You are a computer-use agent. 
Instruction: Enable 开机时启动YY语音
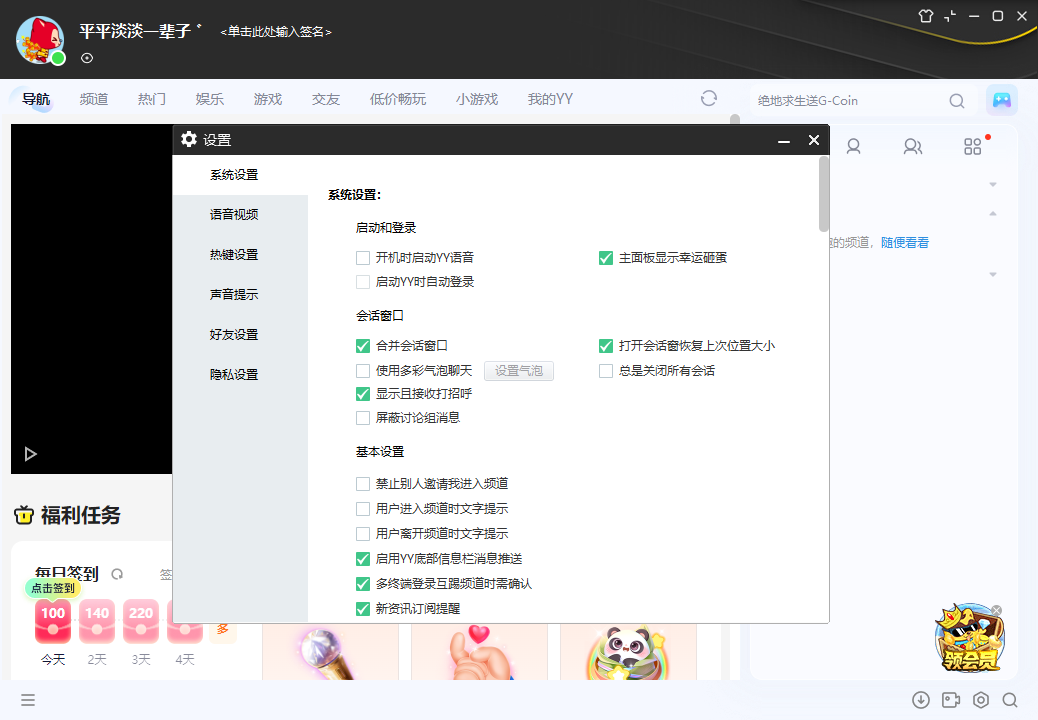363,258
